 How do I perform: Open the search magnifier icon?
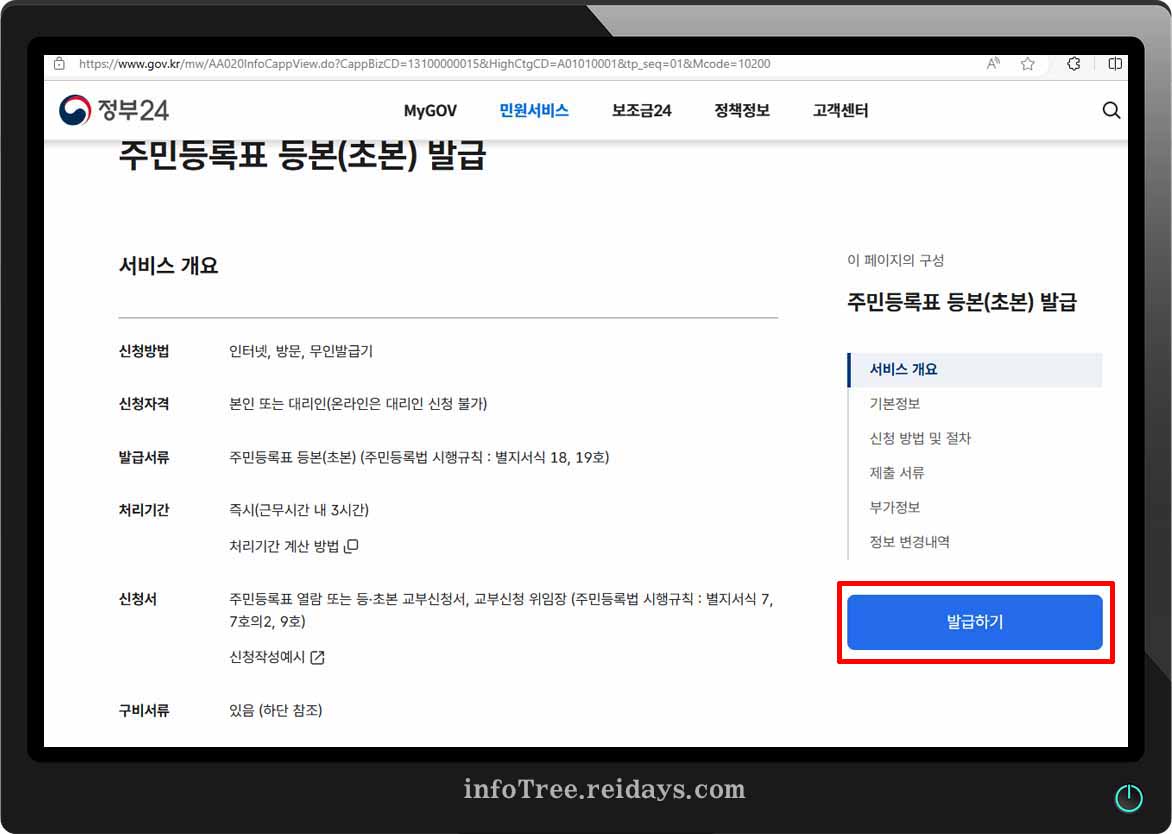pyautogui.click(x=1111, y=110)
